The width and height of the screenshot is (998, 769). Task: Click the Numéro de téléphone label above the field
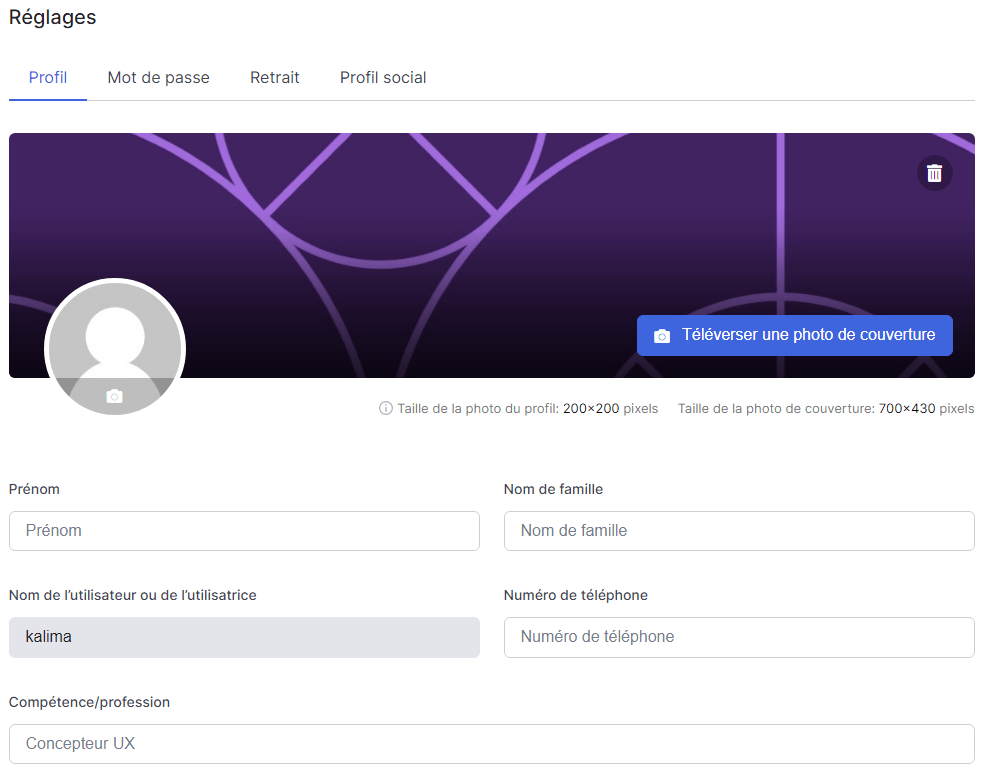pyautogui.click(x=575, y=595)
